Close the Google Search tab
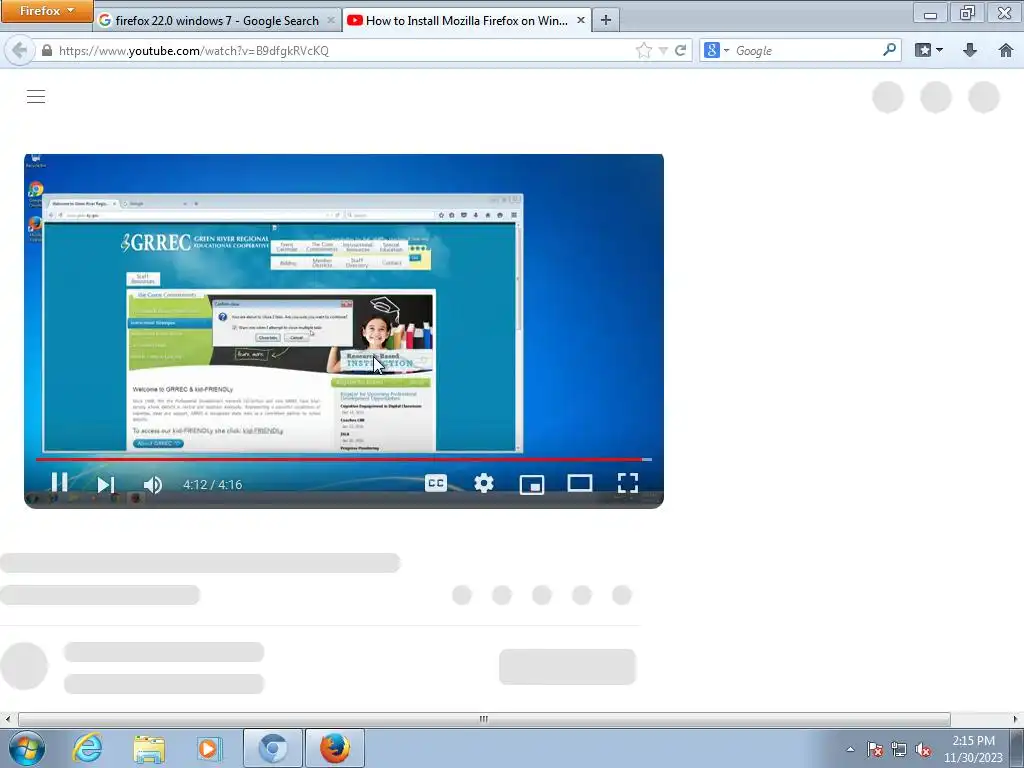The height and width of the screenshot is (768, 1024). point(330,20)
